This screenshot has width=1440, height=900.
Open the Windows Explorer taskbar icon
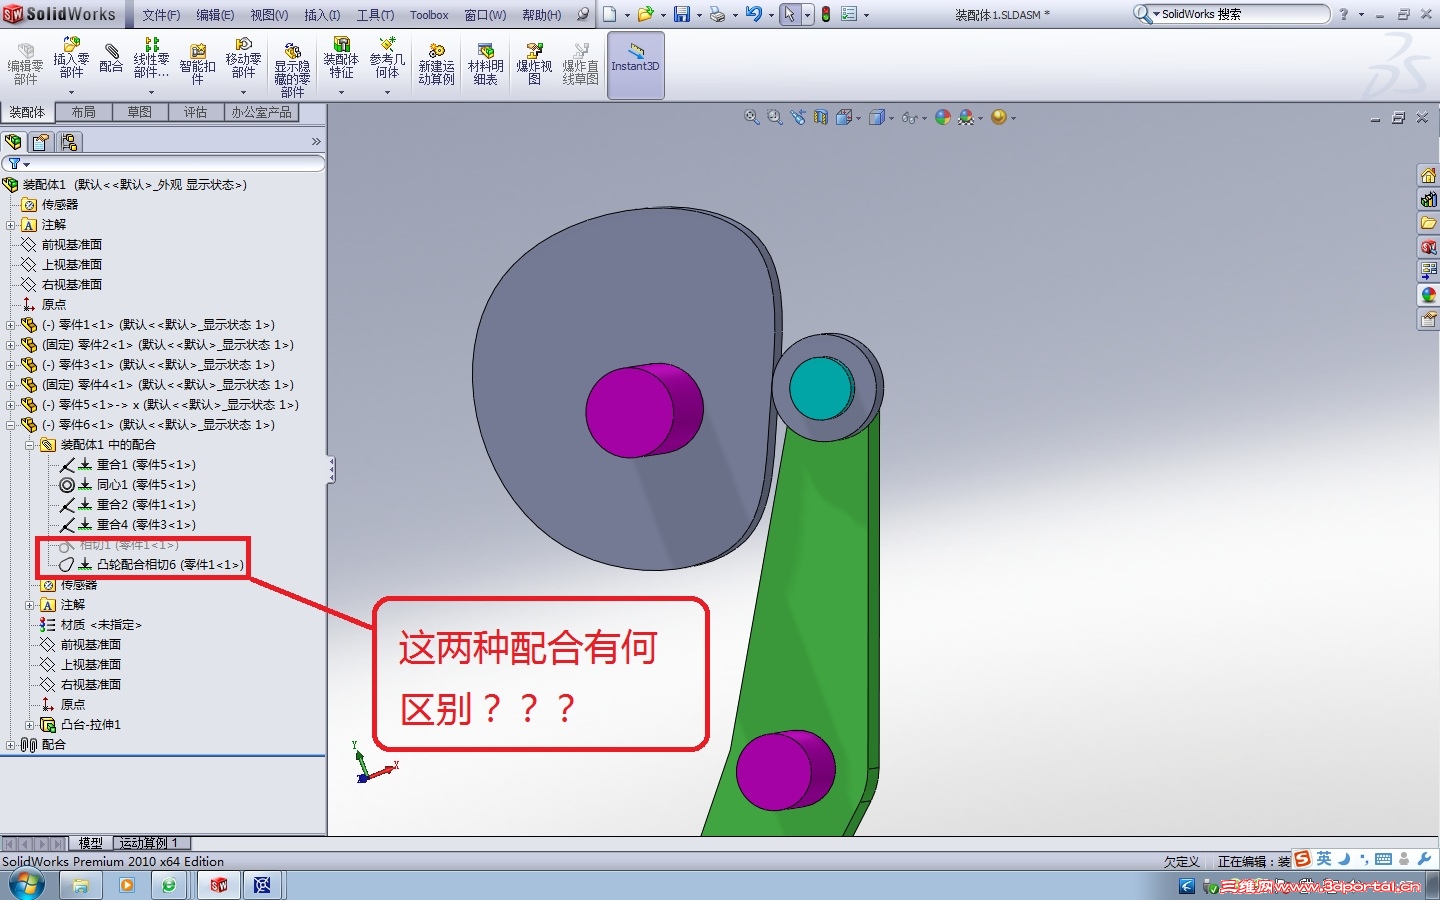pyautogui.click(x=80, y=885)
